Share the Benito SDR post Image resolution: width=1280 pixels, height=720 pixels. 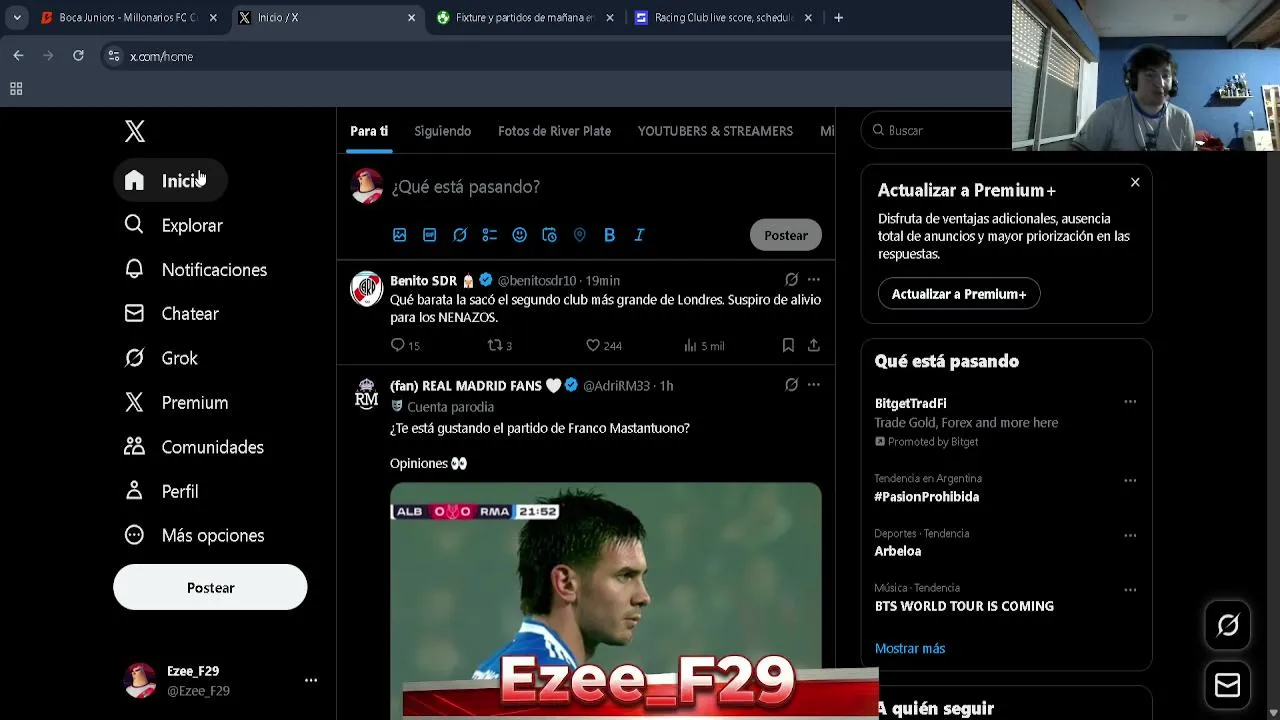[x=814, y=345]
